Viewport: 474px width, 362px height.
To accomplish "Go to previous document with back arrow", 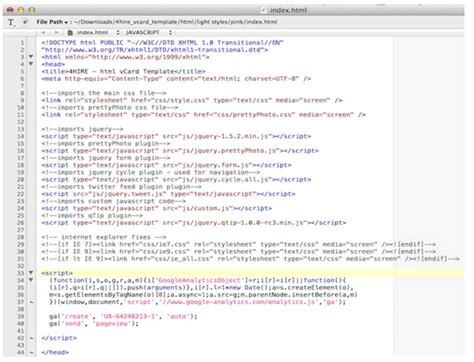I will [x=43, y=33].
